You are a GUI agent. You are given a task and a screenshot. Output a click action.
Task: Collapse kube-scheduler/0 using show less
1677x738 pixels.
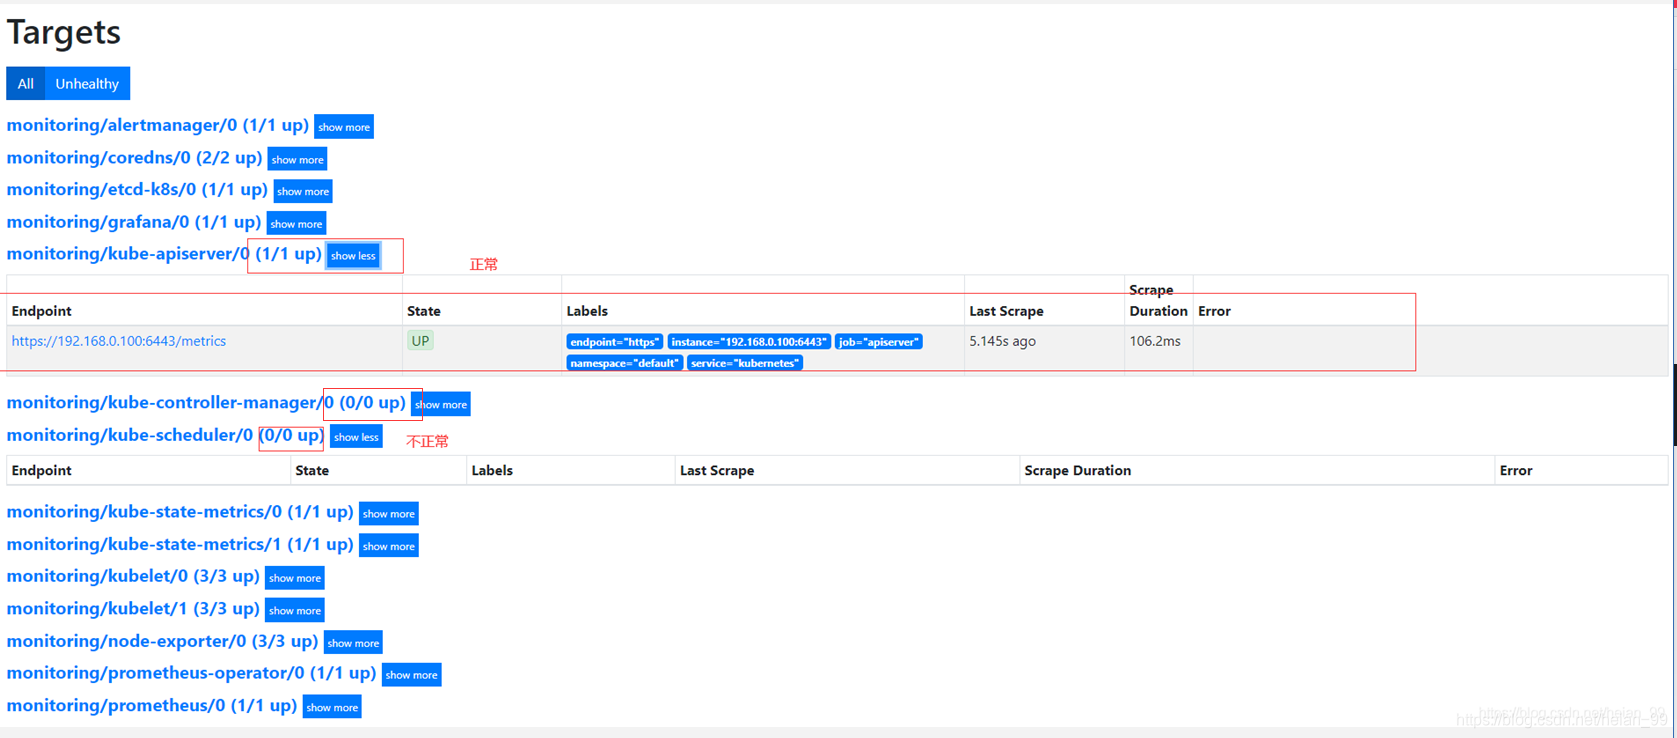[356, 437]
